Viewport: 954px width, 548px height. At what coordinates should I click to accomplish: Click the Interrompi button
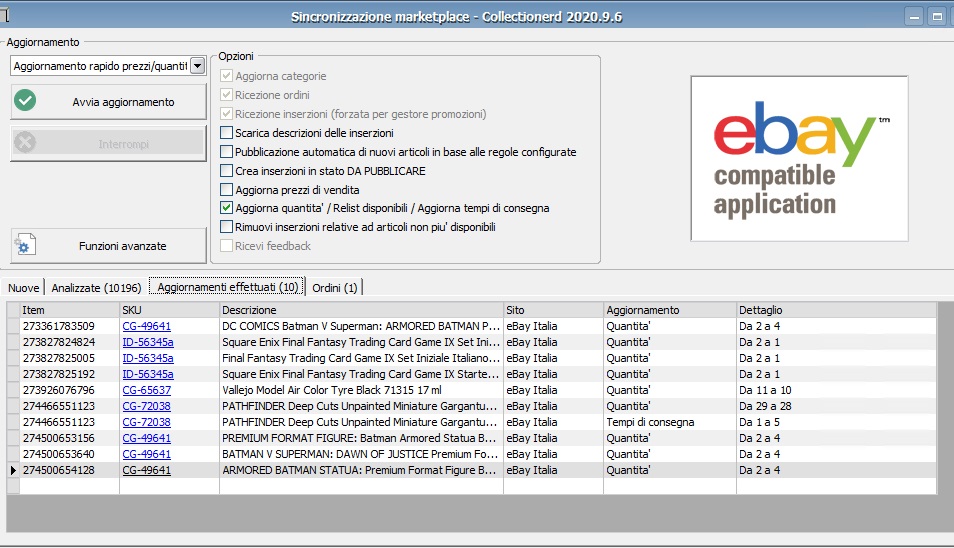click(x=108, y=144)
